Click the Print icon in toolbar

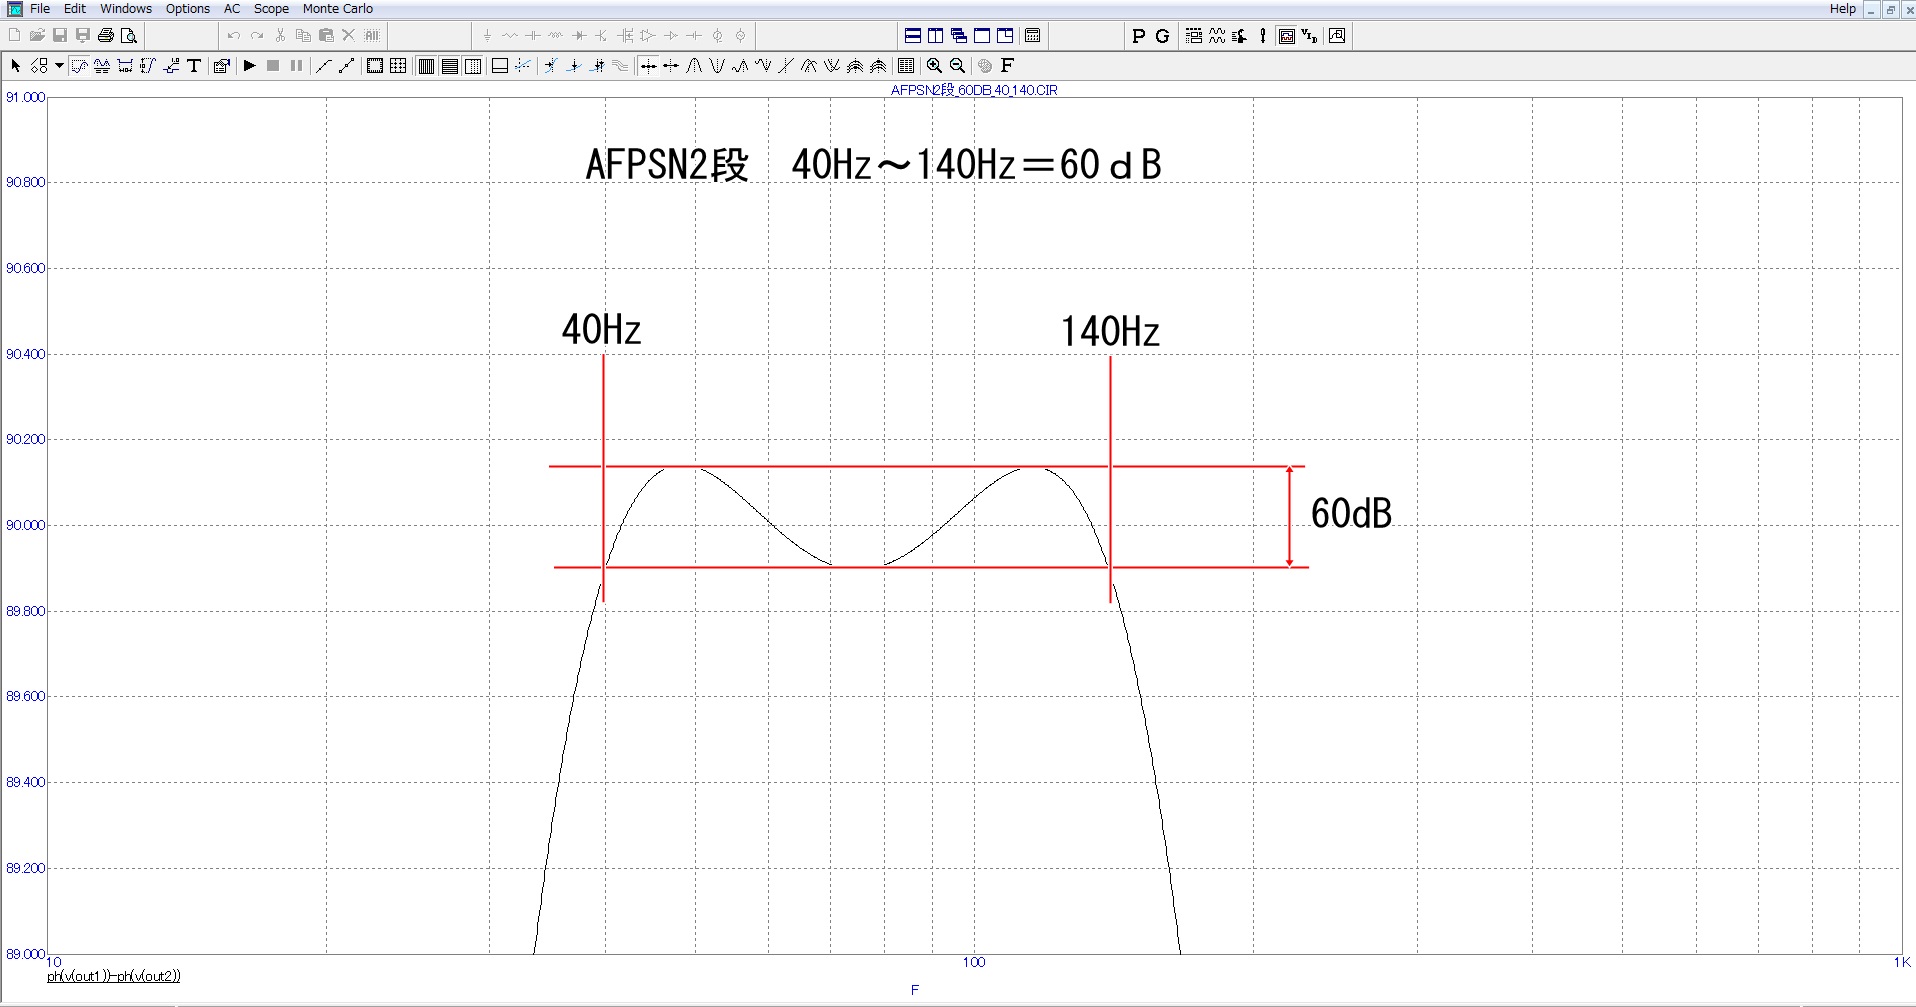[x=105, y=36]
